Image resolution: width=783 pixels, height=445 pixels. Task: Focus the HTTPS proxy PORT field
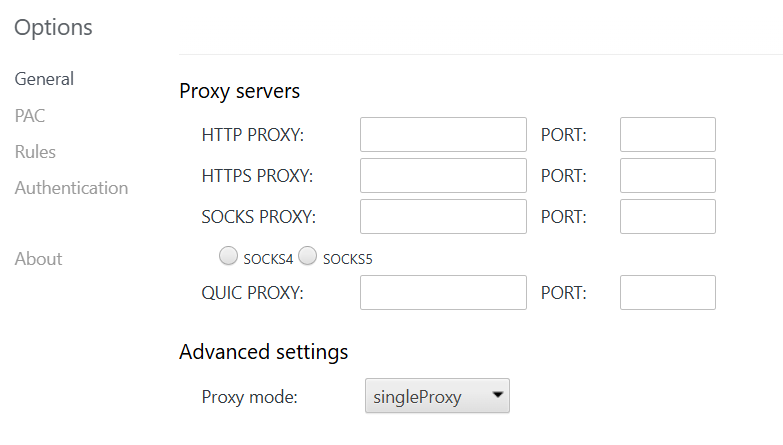coord(667,175)
